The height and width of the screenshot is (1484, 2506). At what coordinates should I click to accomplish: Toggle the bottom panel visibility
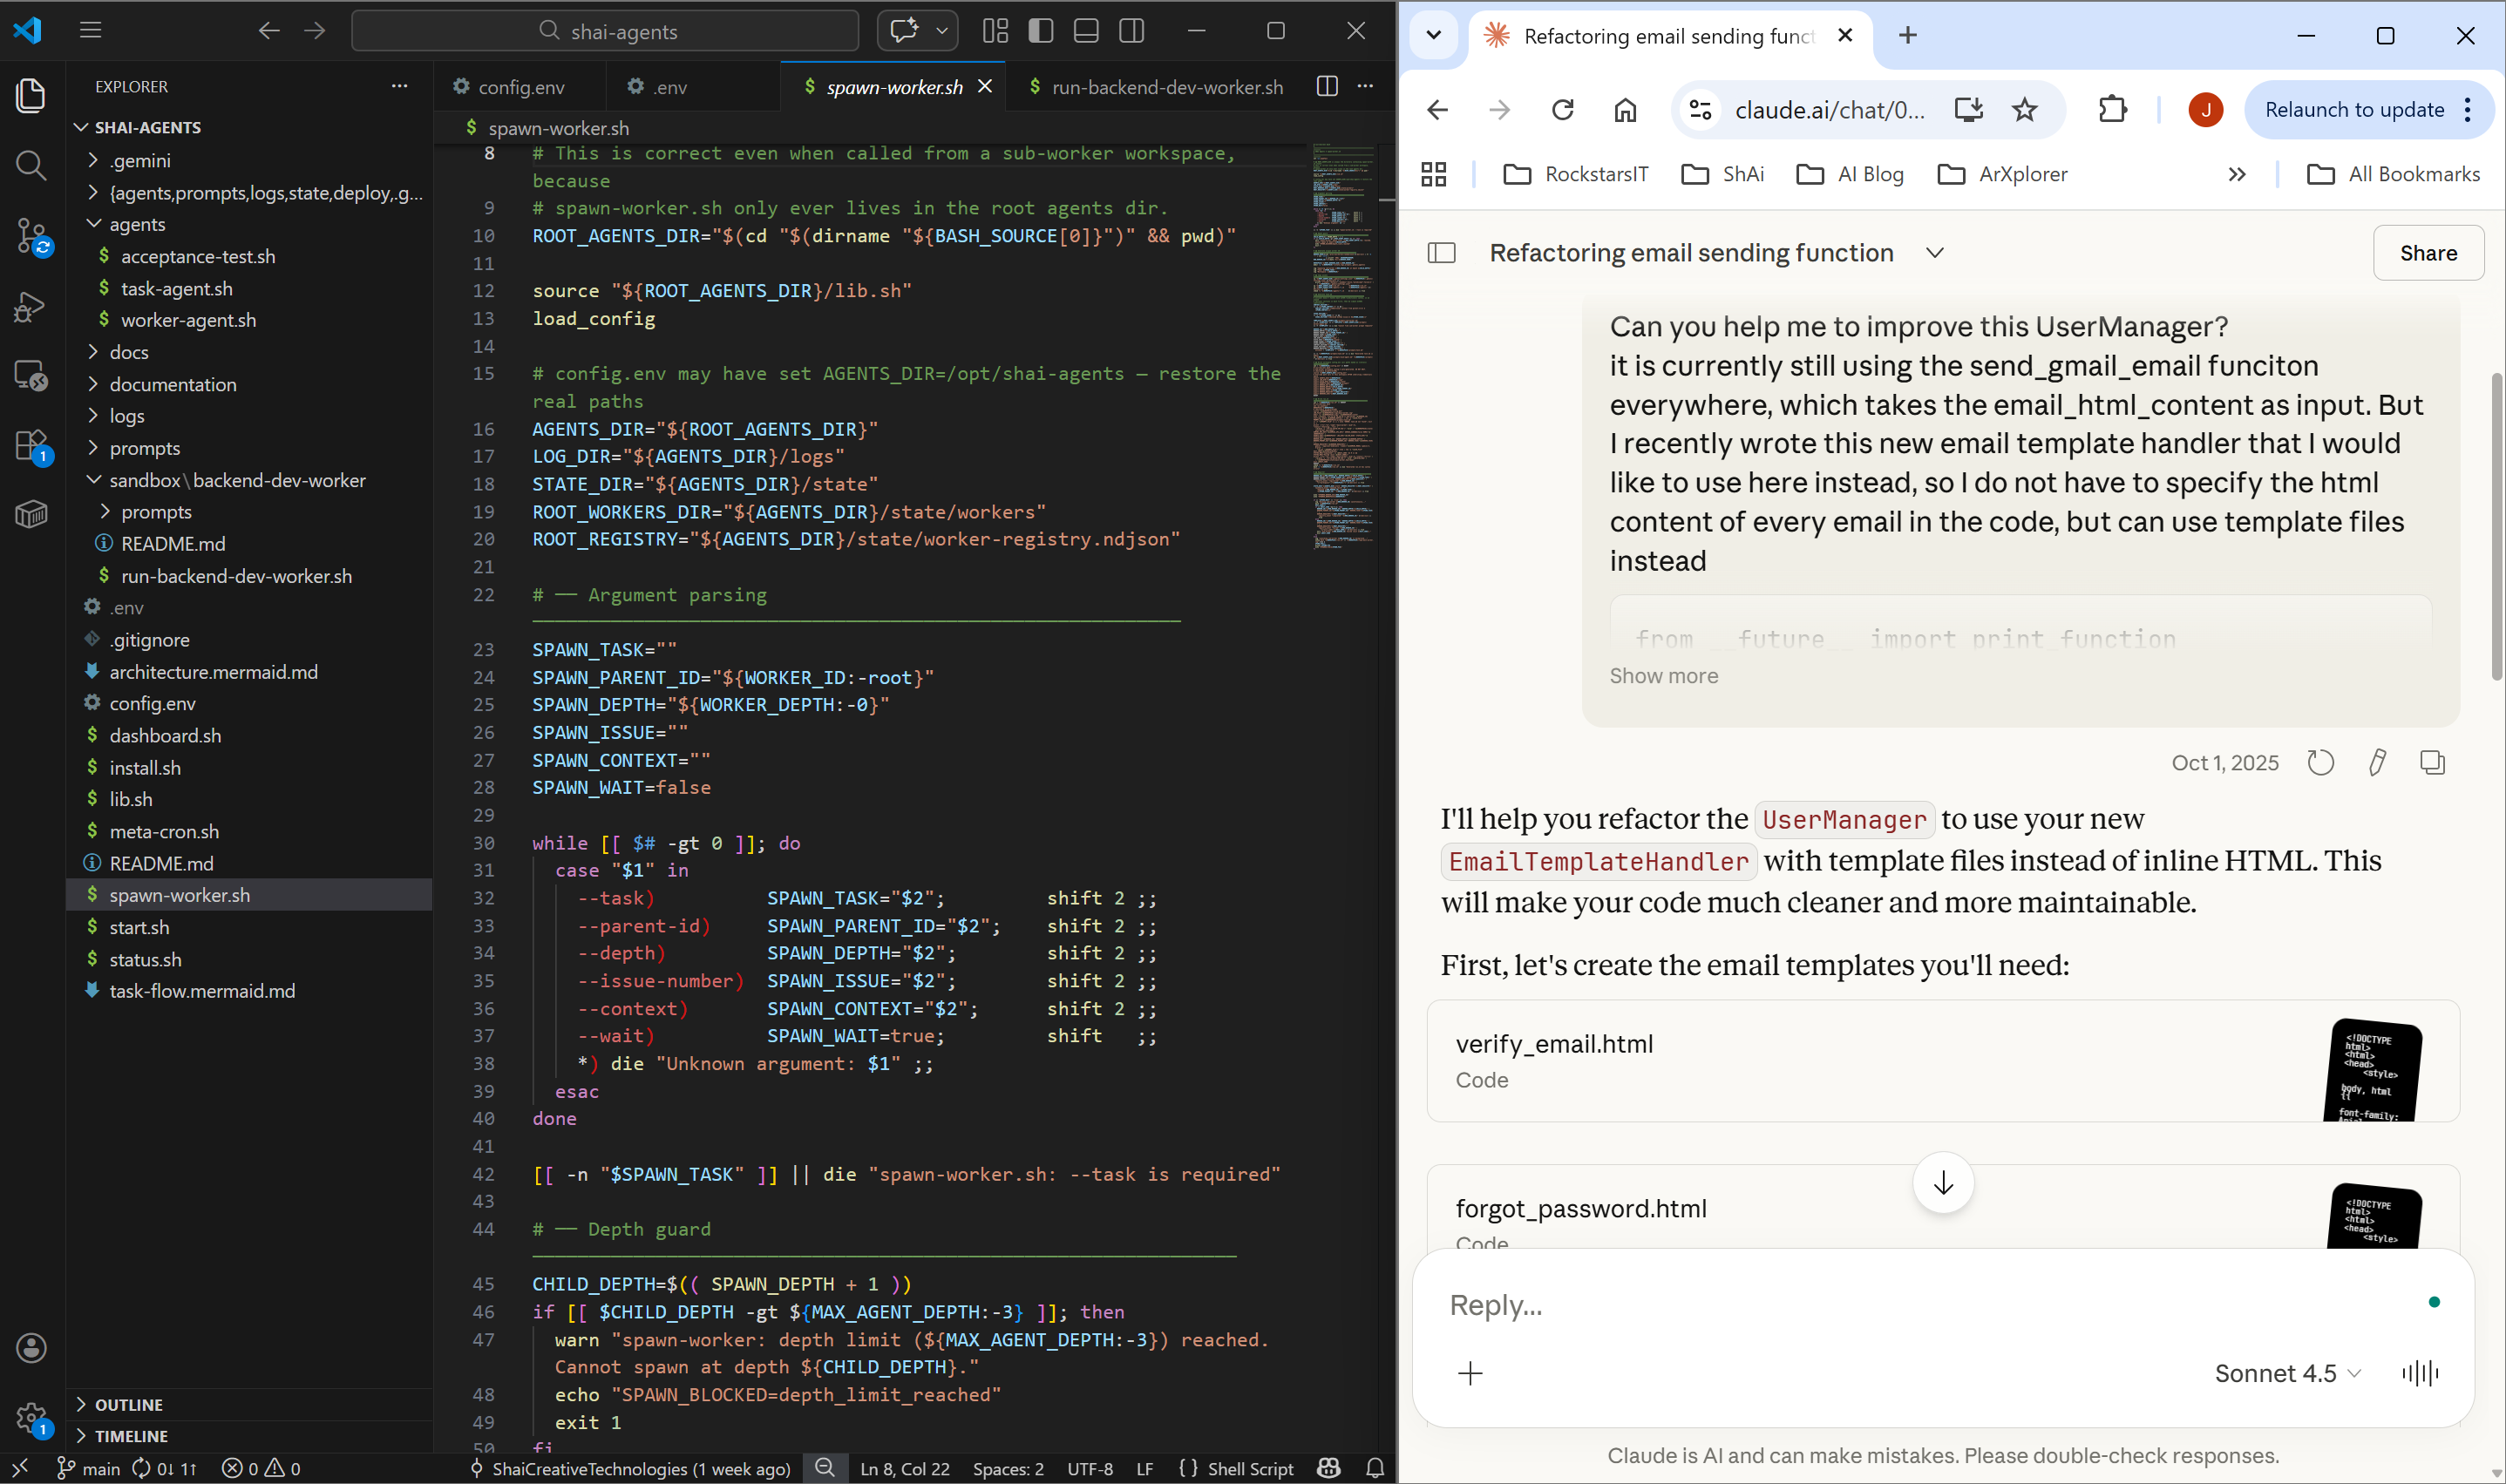pos(1085,30)
